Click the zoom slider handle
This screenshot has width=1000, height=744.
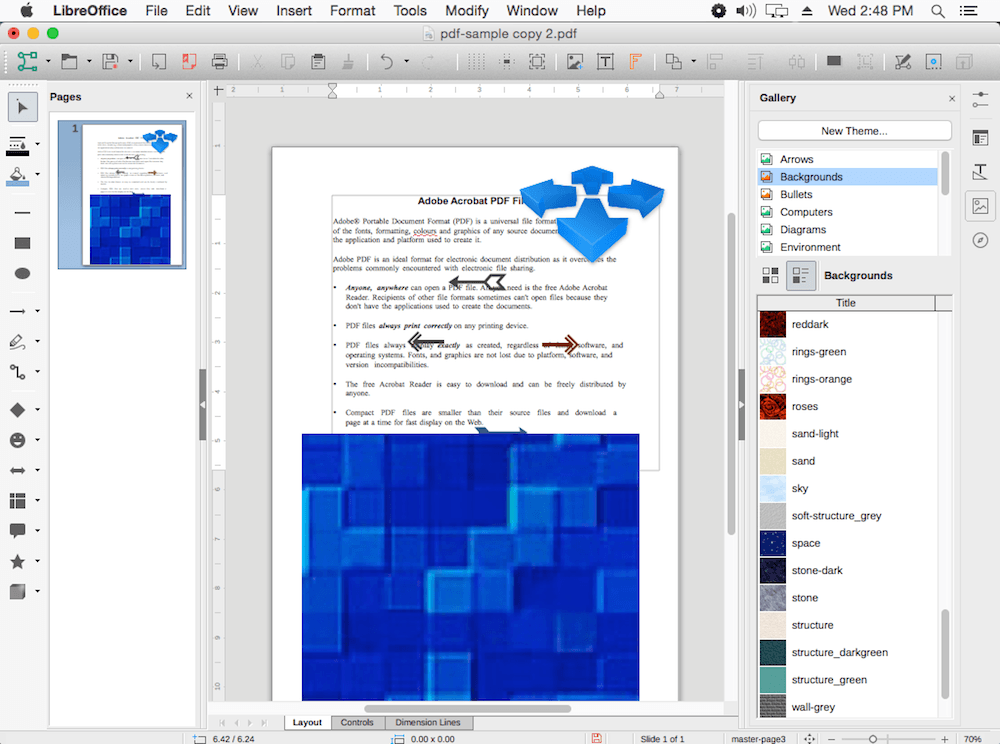(x=872, y=739)
